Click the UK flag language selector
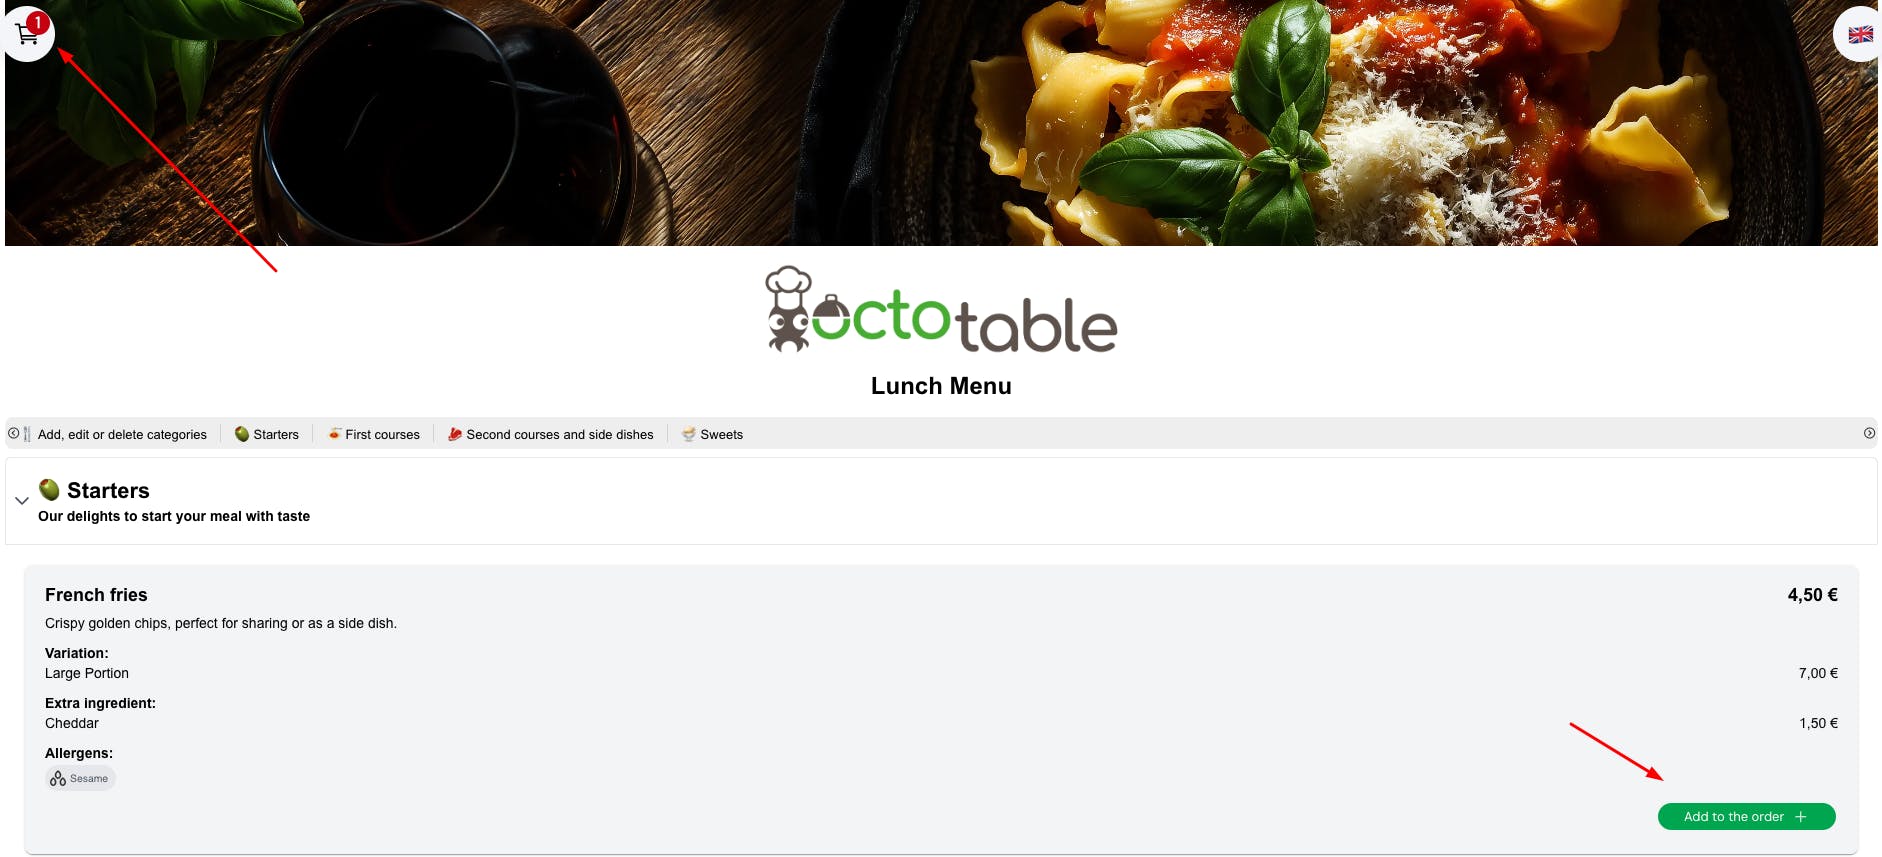The image size is (1882, 857). pyautogui.click(x=1859, y=34)
